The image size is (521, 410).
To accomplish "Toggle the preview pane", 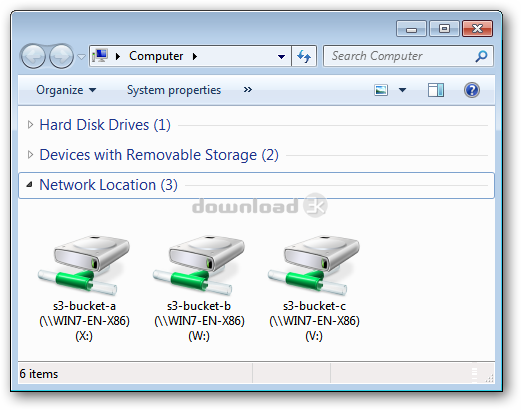I will 436,90.
